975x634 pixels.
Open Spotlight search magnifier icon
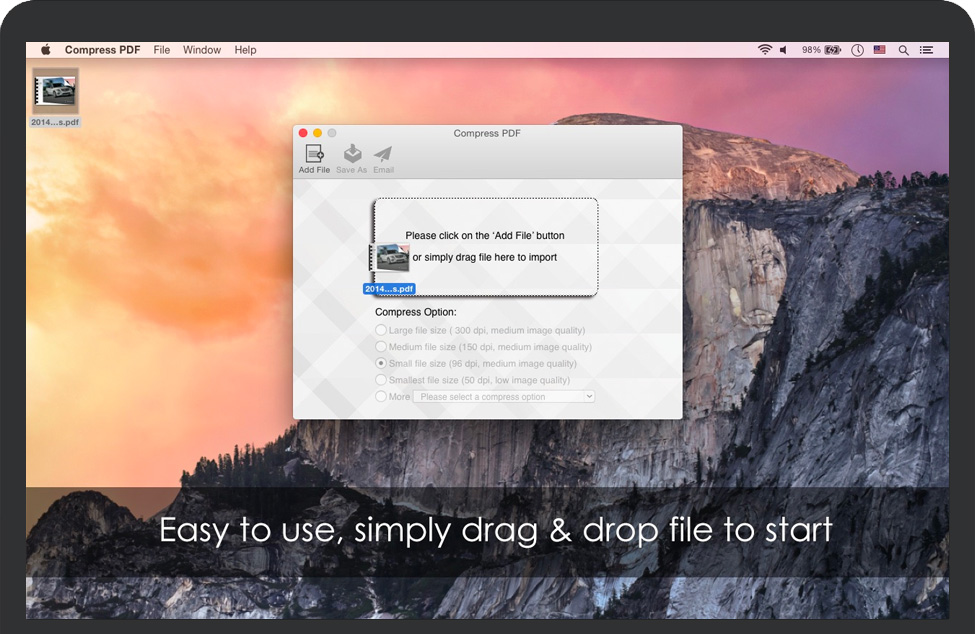pyautogui.click(x=904, y=50)
